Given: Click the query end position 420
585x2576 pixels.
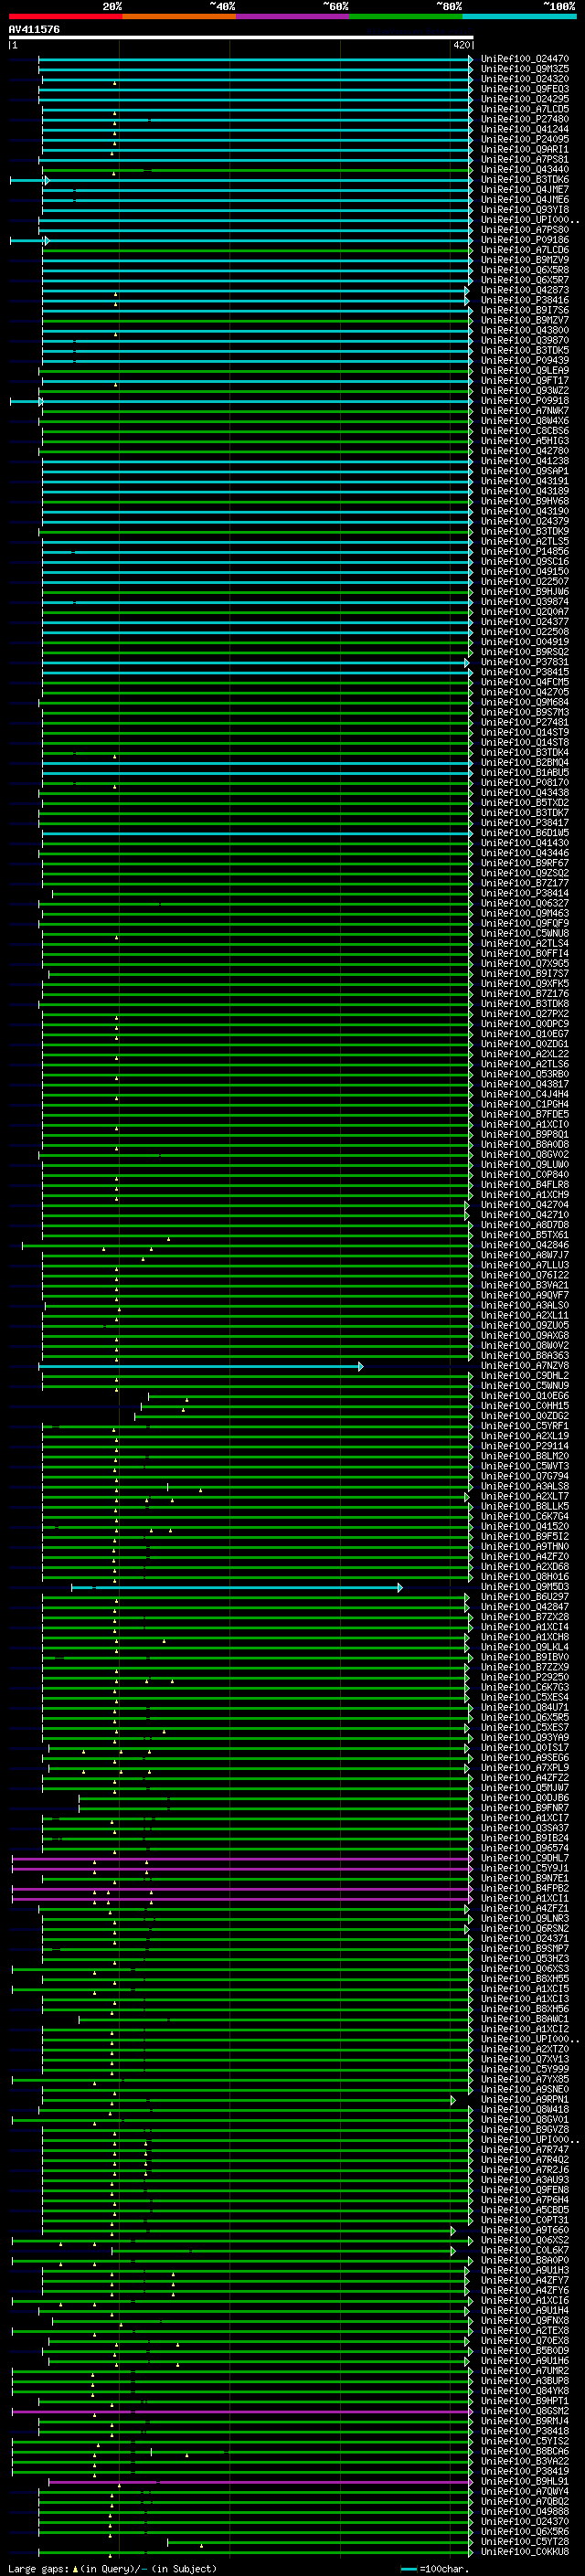Looking at the screenshot, I should coord(461,45).
